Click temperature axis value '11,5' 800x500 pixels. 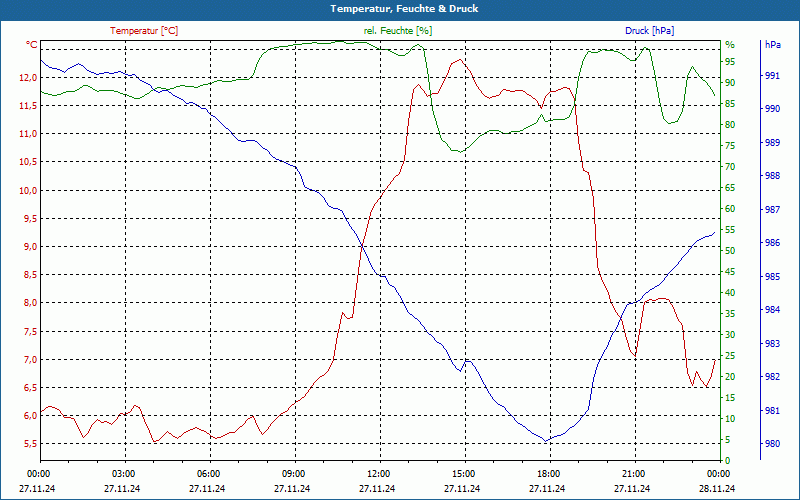pyautogui.click(x=28, y=106)
